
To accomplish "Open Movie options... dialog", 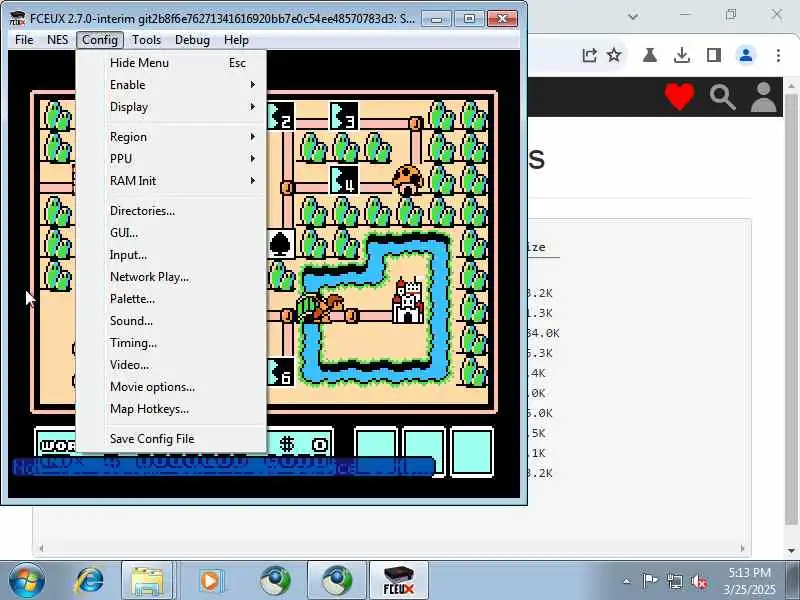I will point(171,386).
